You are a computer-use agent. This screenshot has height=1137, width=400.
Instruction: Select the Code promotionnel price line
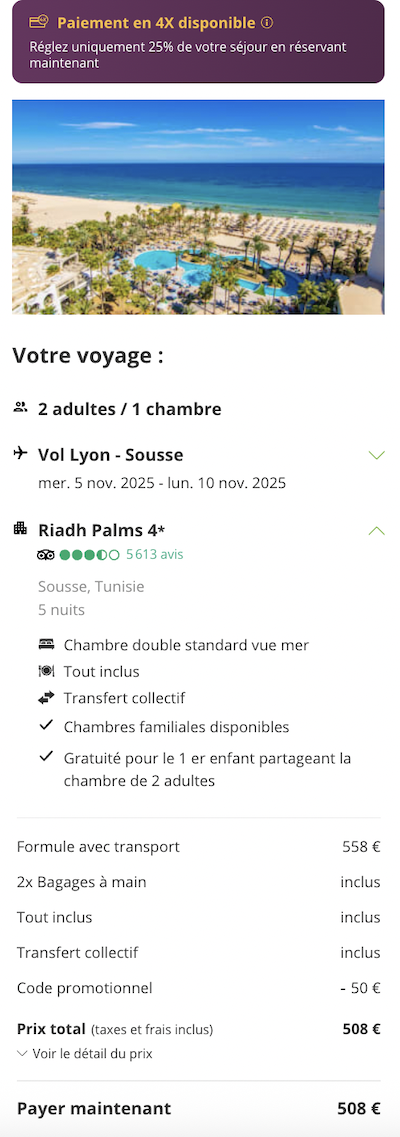pyautogui.click(x=199, y=988)
